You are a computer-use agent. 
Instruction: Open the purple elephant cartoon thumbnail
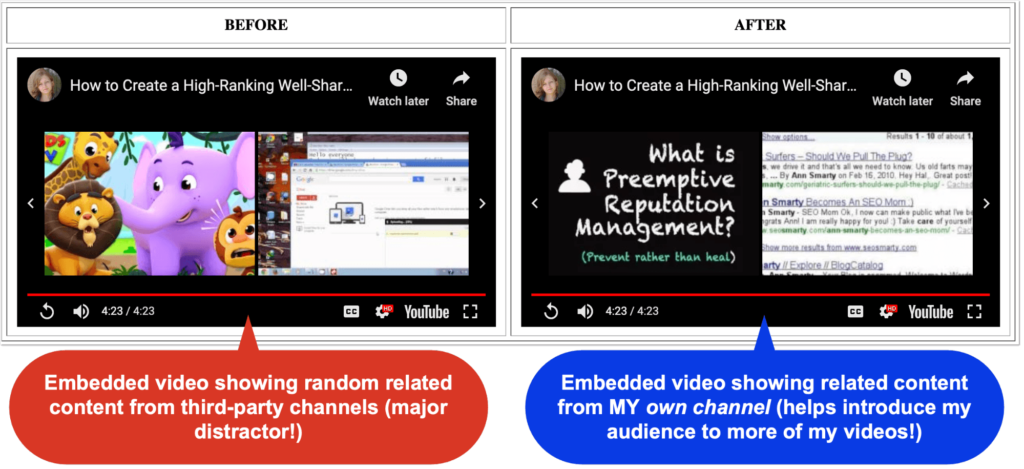pos(150,204)
